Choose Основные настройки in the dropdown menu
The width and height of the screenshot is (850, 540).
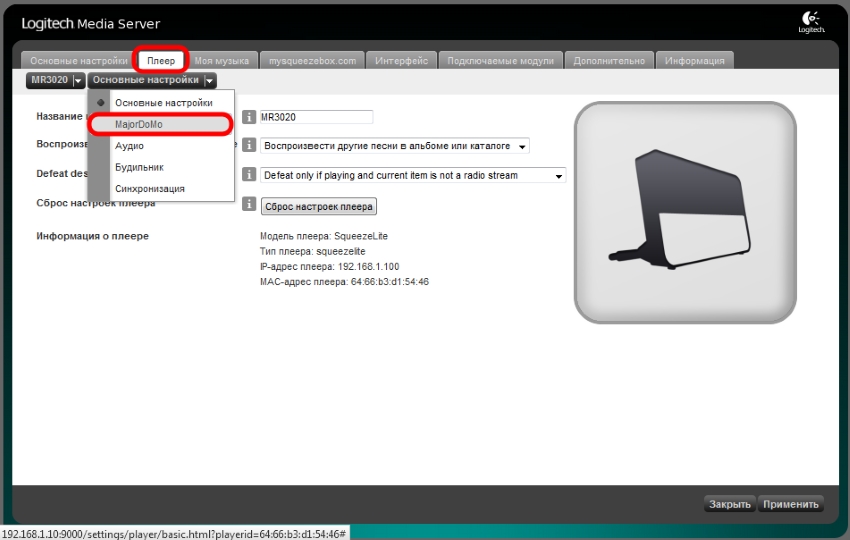coord(162,102)
